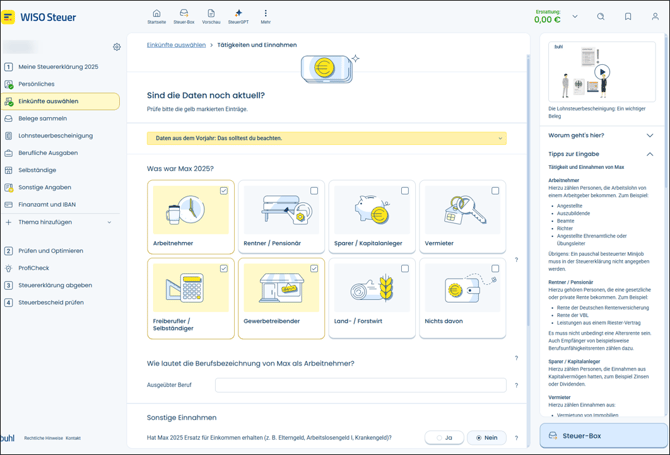Click the Ausgeübter Beruf input field
The width and height of the screenshot is (670, 455).
[361, 385]
